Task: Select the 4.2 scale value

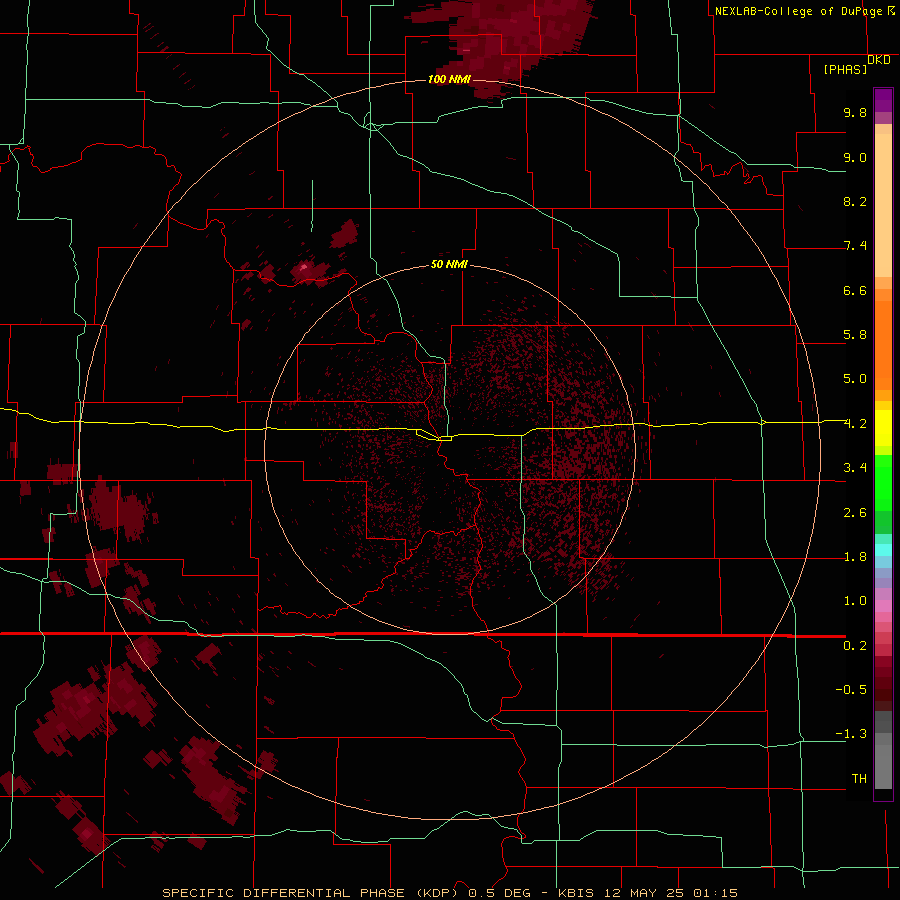Action: pos(855,424)
